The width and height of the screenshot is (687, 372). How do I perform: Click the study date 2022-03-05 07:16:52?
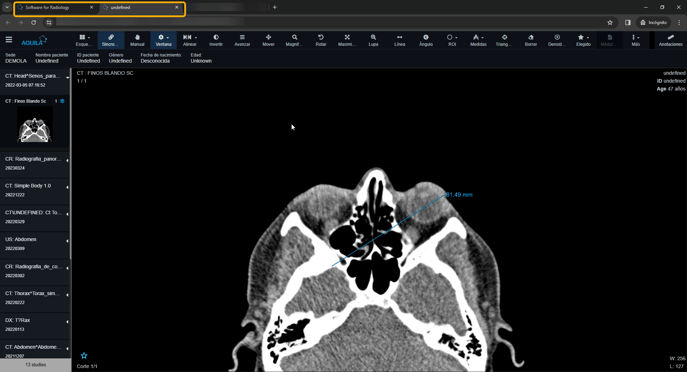(25, 85)
